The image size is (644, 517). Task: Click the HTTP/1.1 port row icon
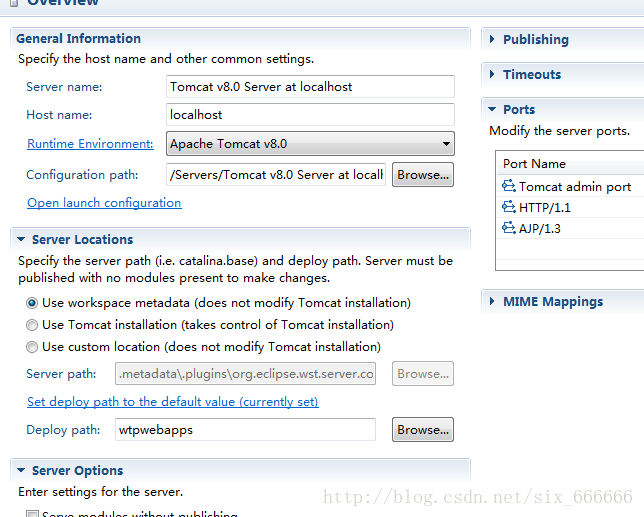click(508, 207)
